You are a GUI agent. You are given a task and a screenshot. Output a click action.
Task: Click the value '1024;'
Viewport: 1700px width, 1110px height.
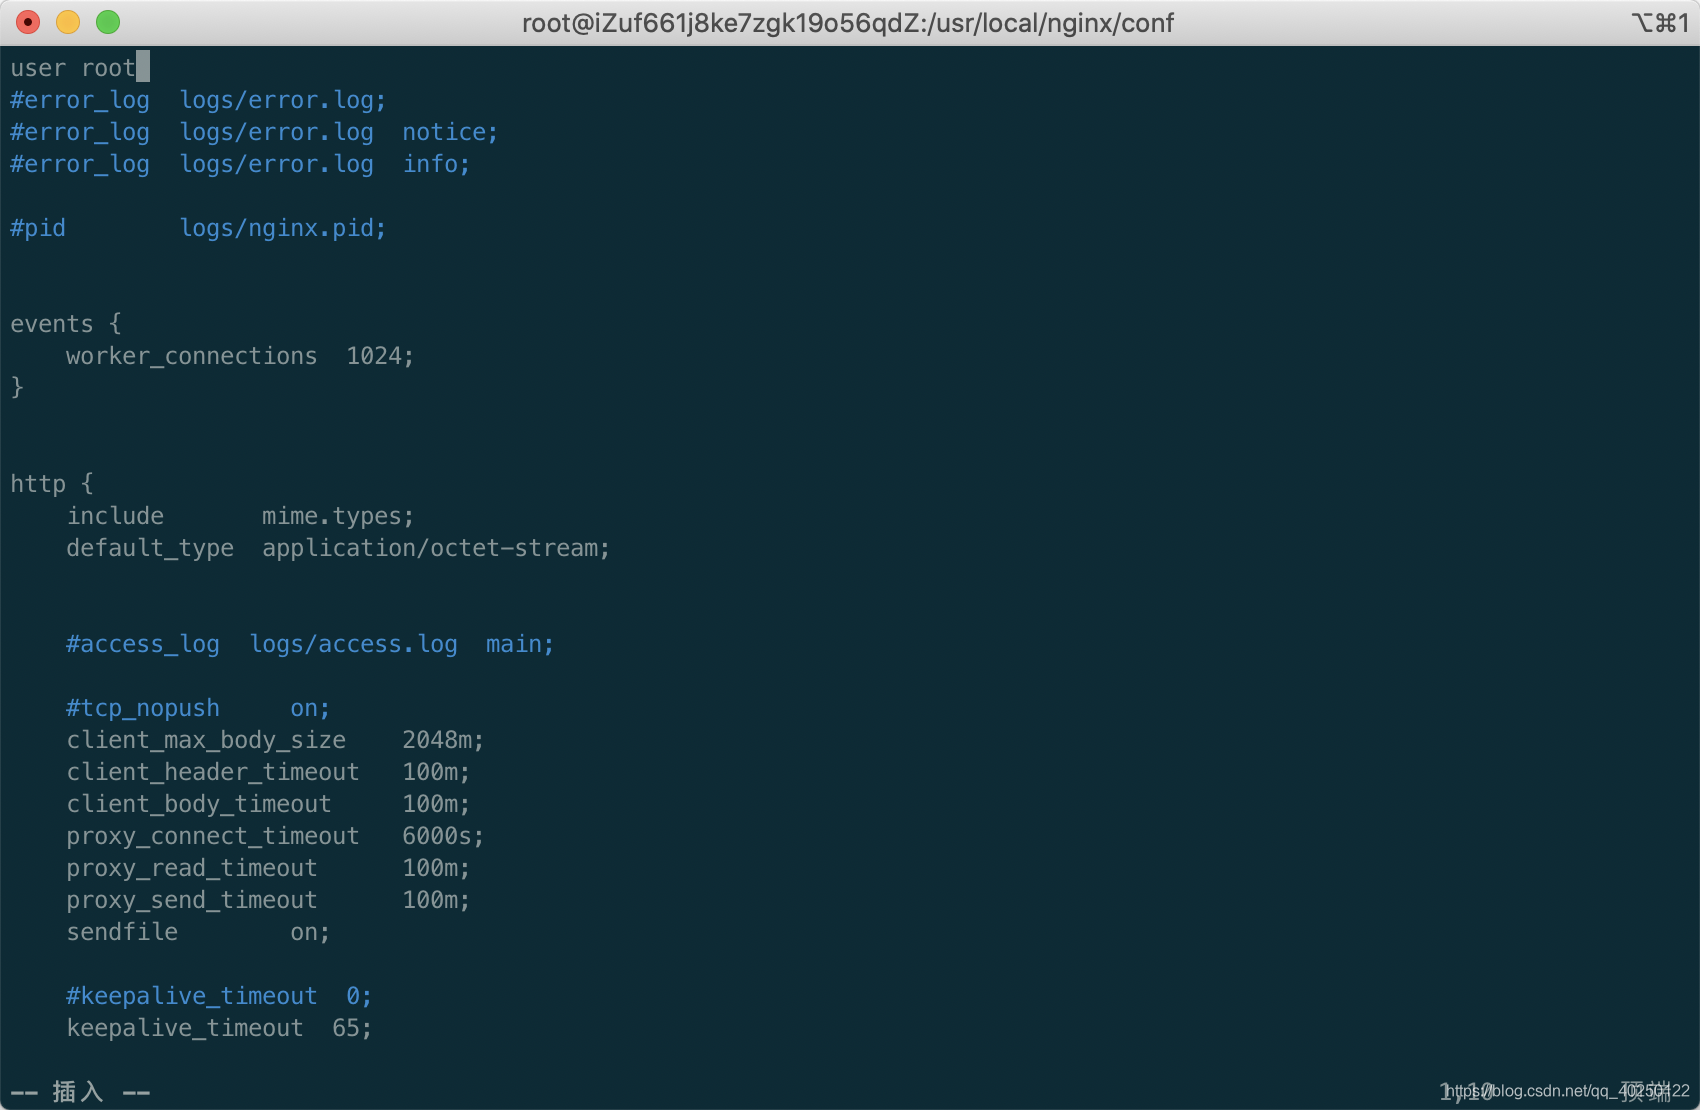pos(380,356)
